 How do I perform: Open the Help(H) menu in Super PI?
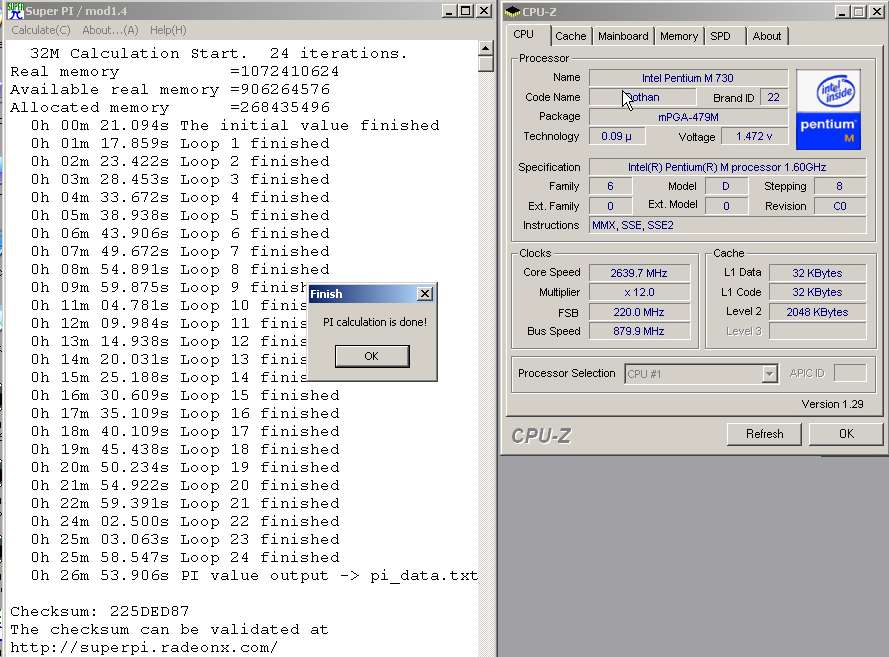click(168, 30)
